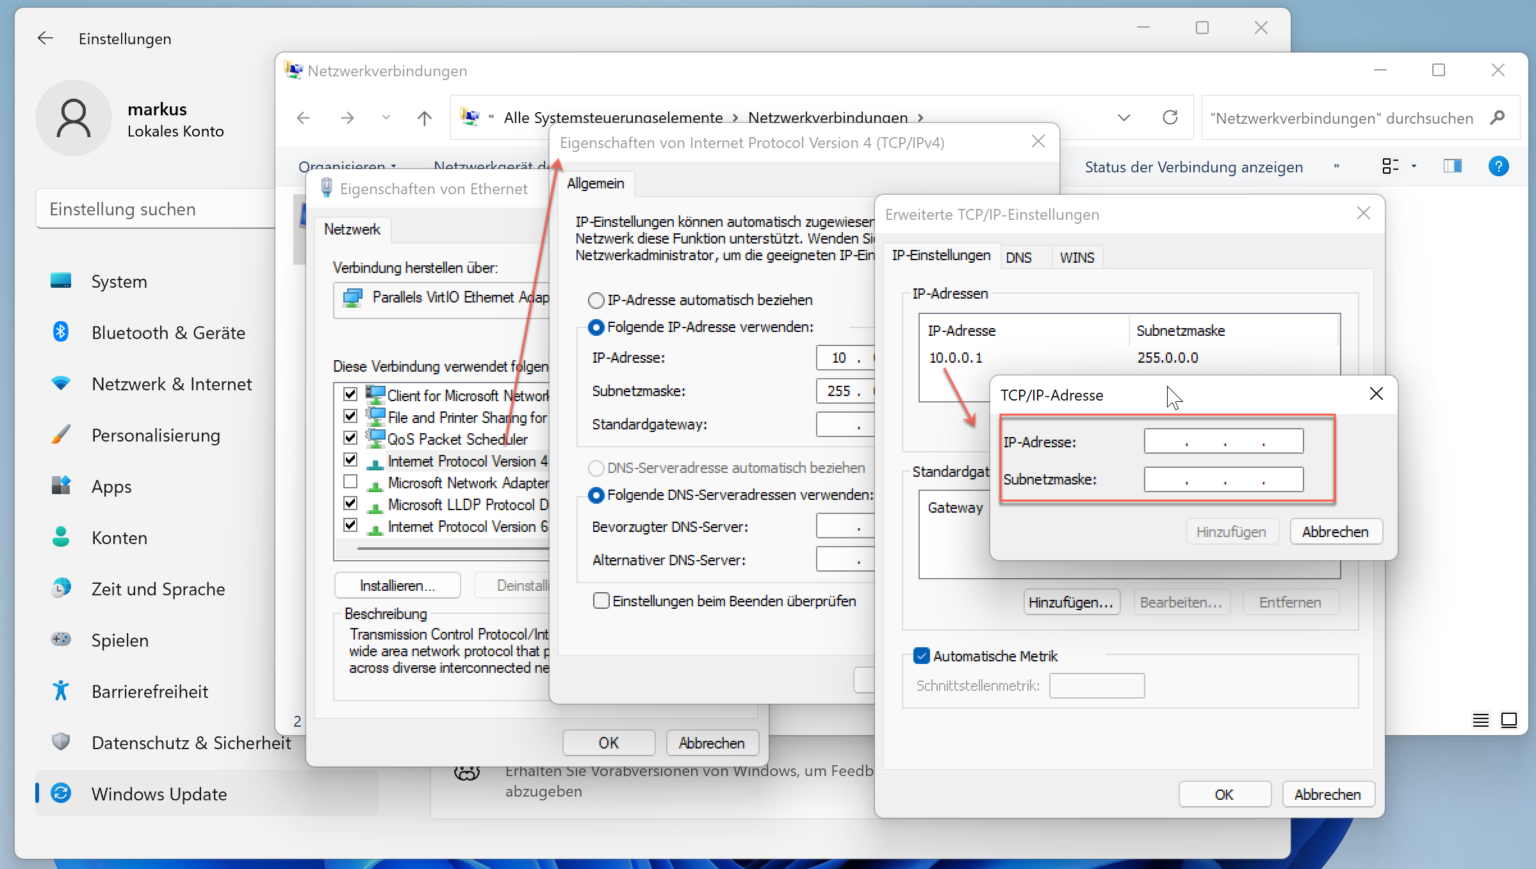Disable Automatische Metrik
1536x869 pixels.
921,655
